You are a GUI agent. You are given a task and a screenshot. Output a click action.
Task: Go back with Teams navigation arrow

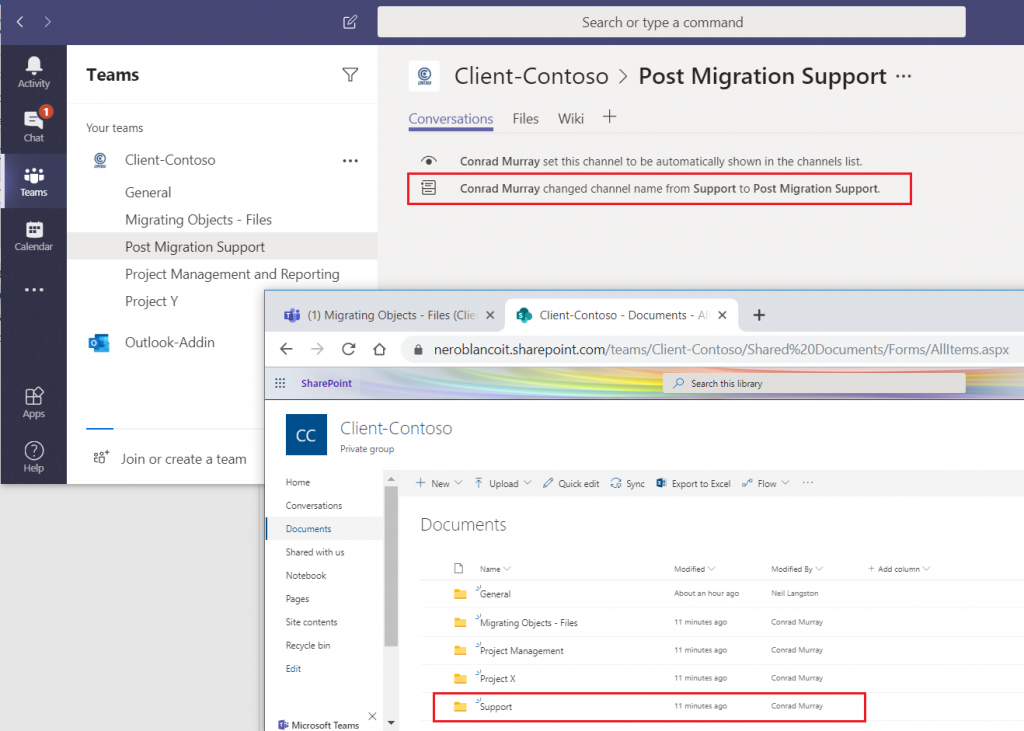click(20, 22)
